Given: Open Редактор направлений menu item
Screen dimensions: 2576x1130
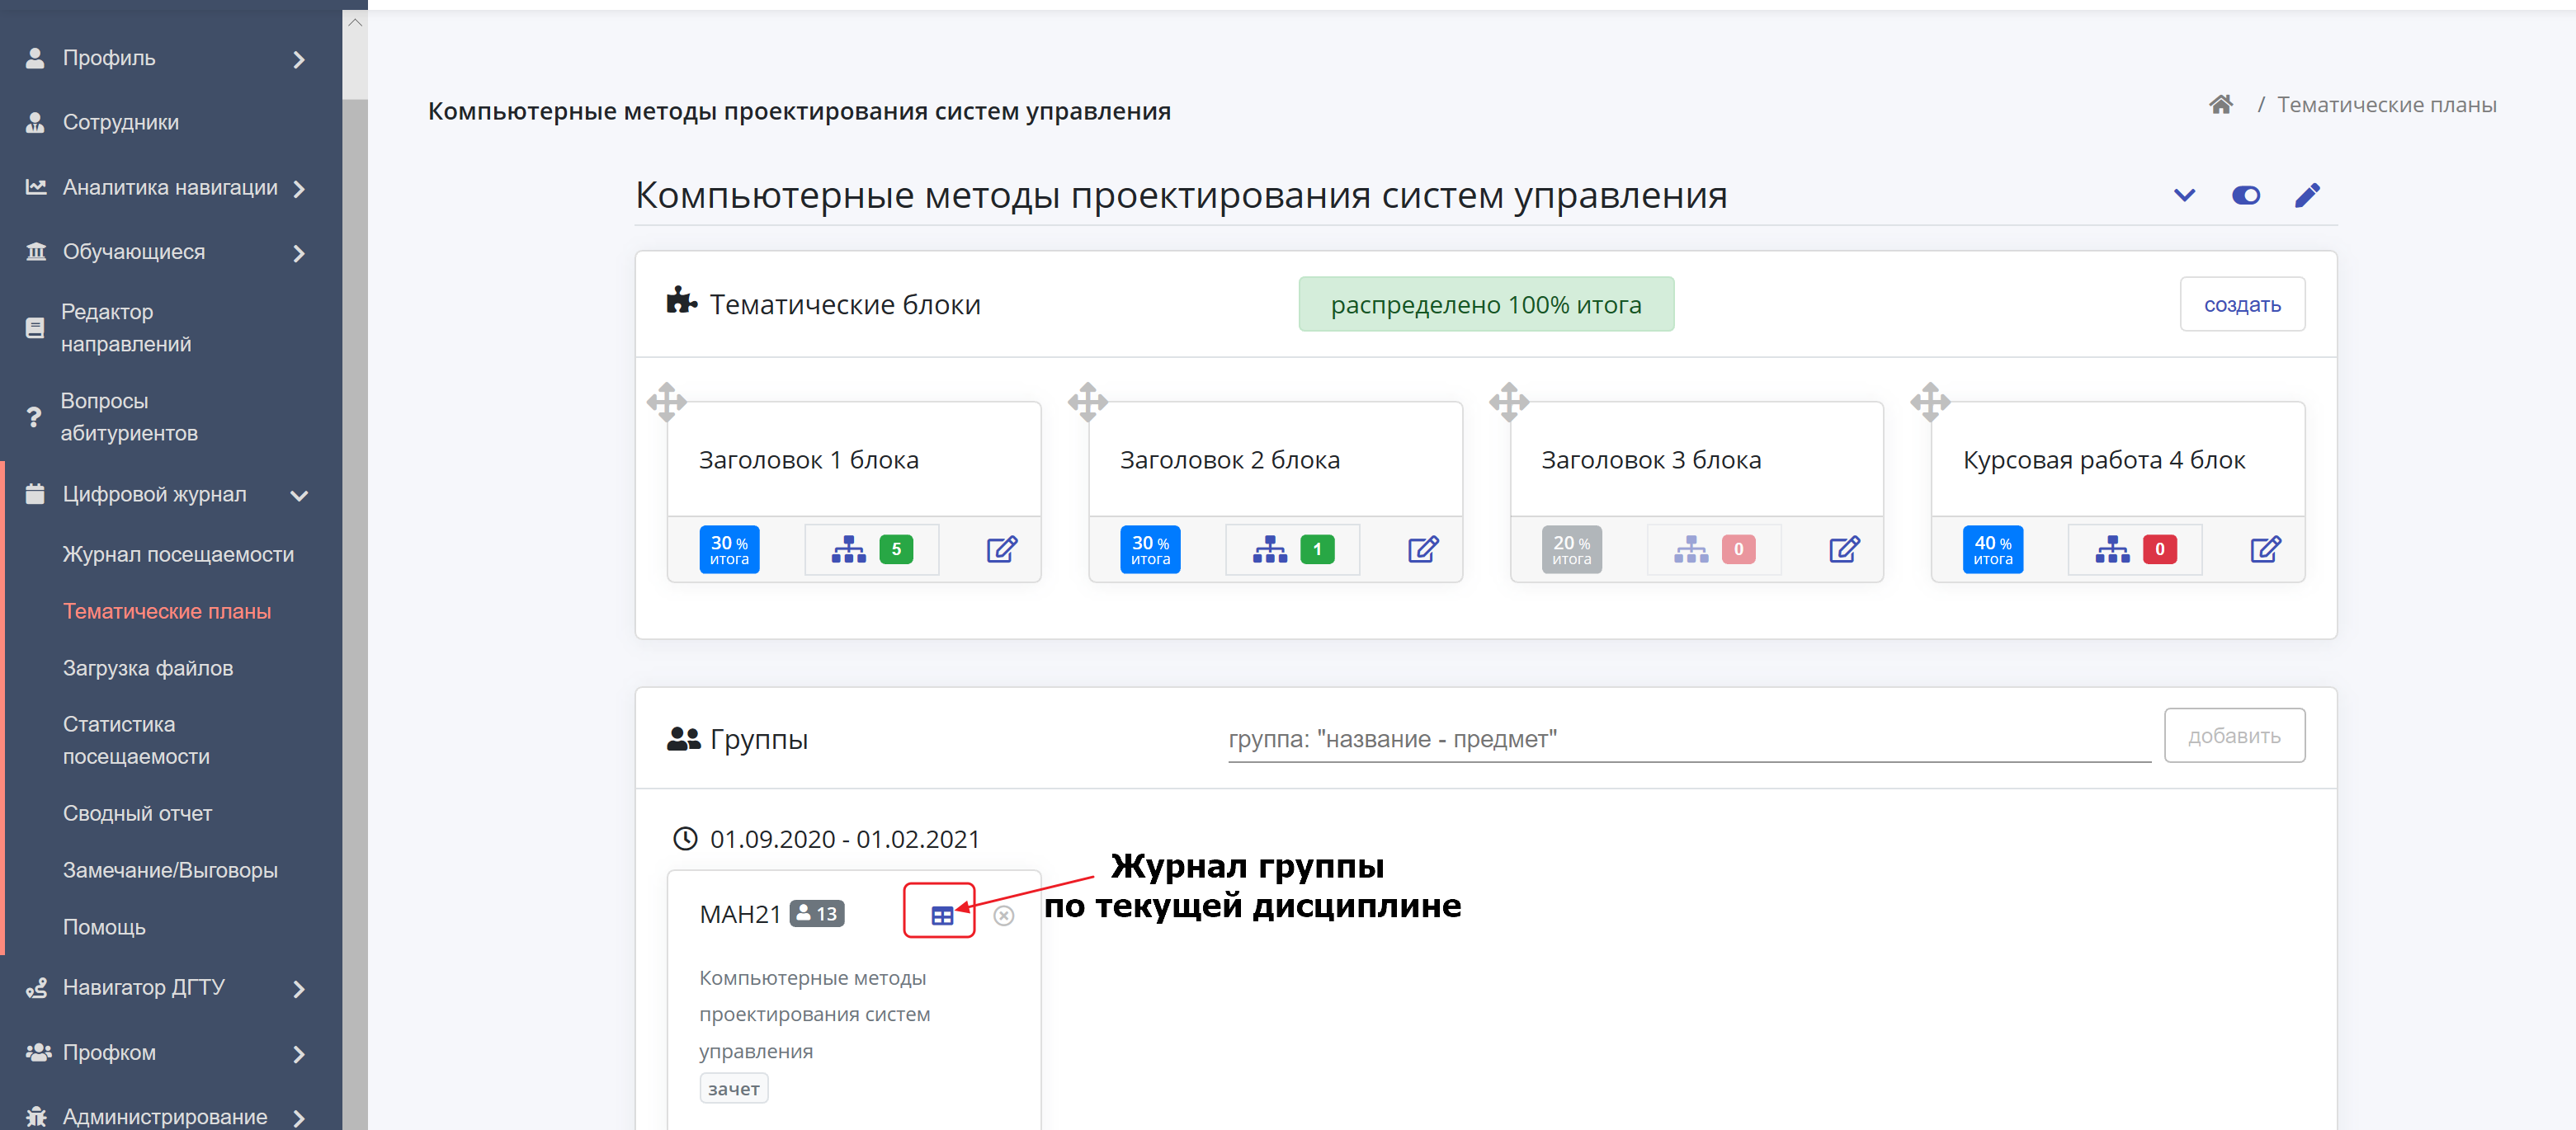Looking at the screenshot, I should [125, 327].
